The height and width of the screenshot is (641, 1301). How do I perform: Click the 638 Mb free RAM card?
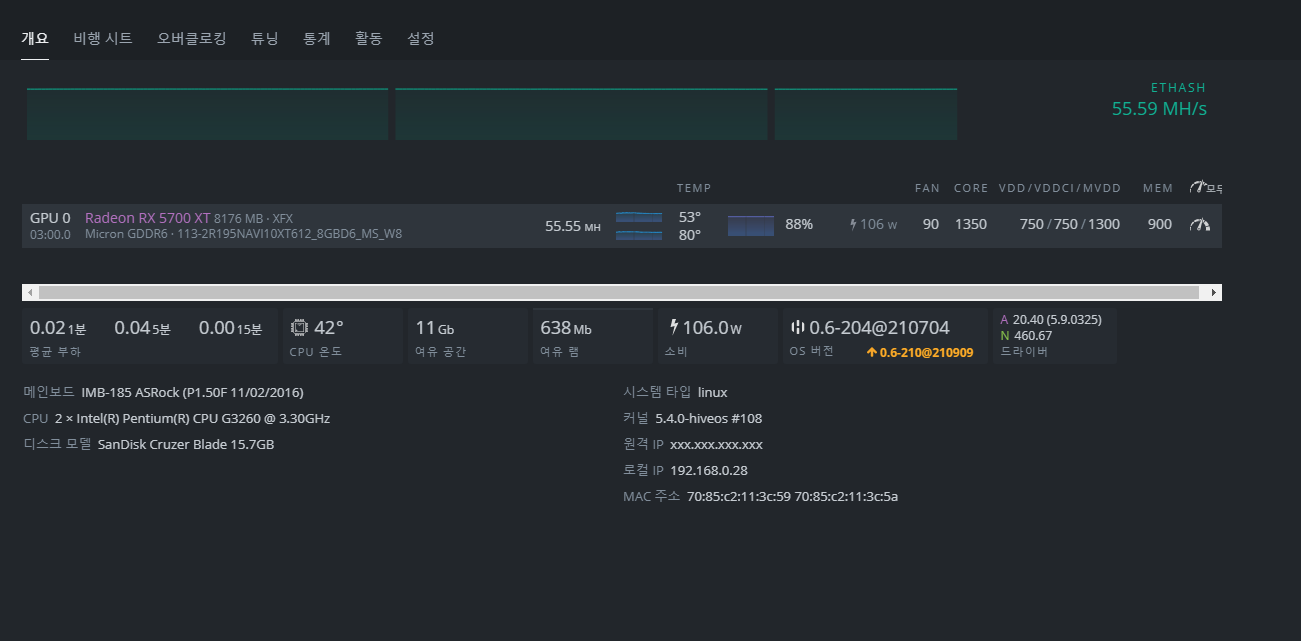tap(593, 336)
